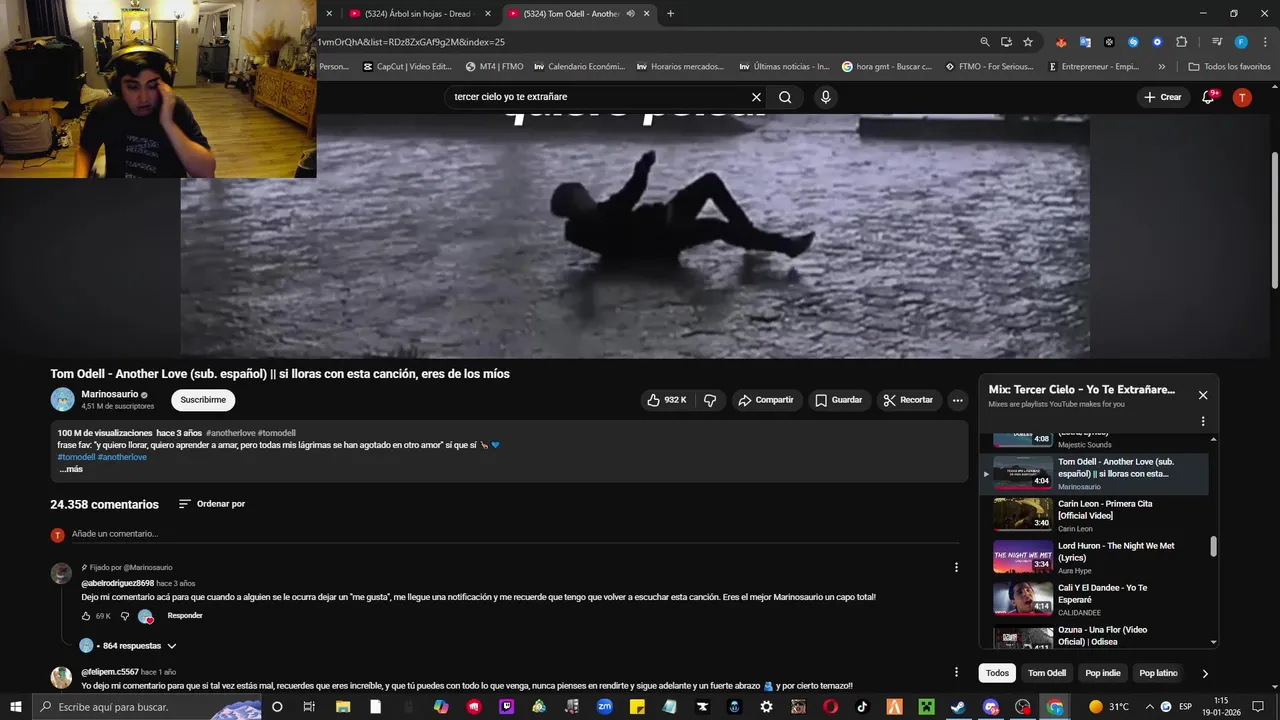Show more topic chips with next arrow
Image resolution: width=1280 pixels, height=720 pixels.
1204,673
